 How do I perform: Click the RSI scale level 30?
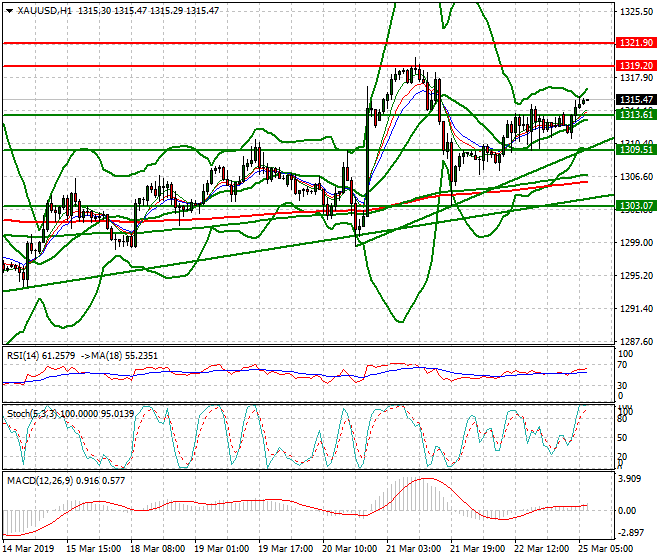(x=622, y=385)
